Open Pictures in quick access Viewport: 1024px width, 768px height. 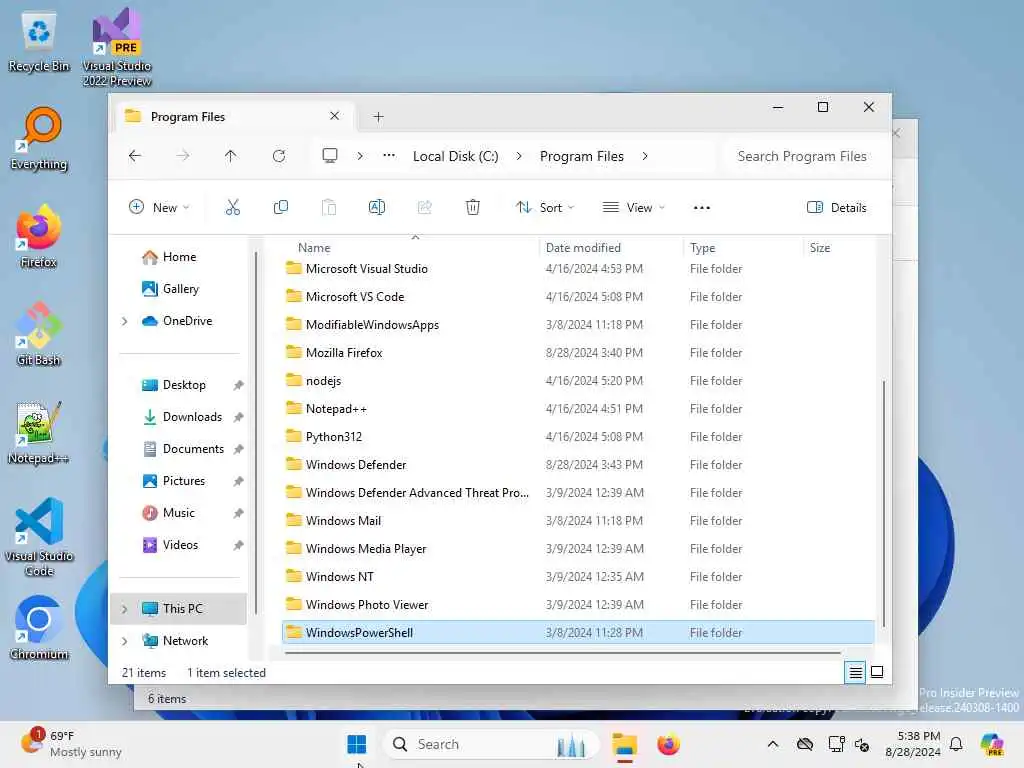184,481
